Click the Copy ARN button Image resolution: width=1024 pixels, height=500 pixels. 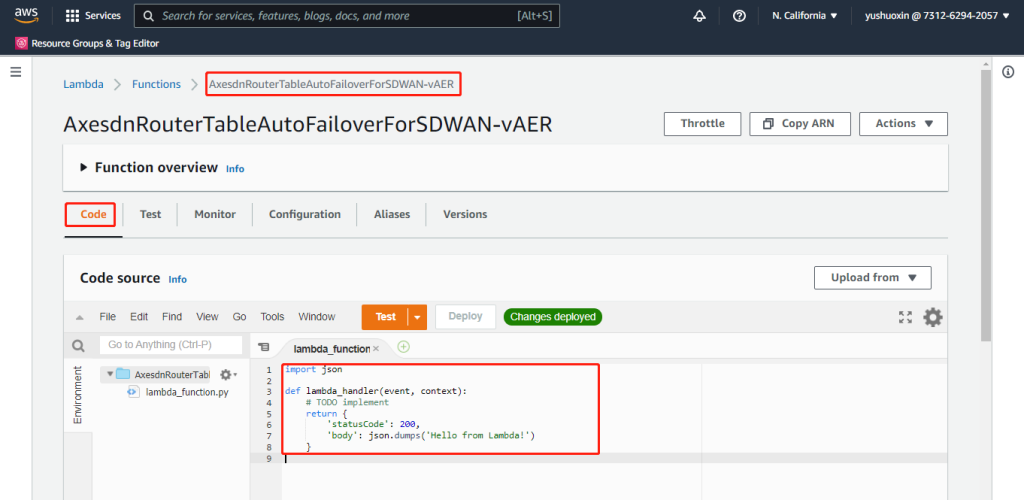pos(799,123)
